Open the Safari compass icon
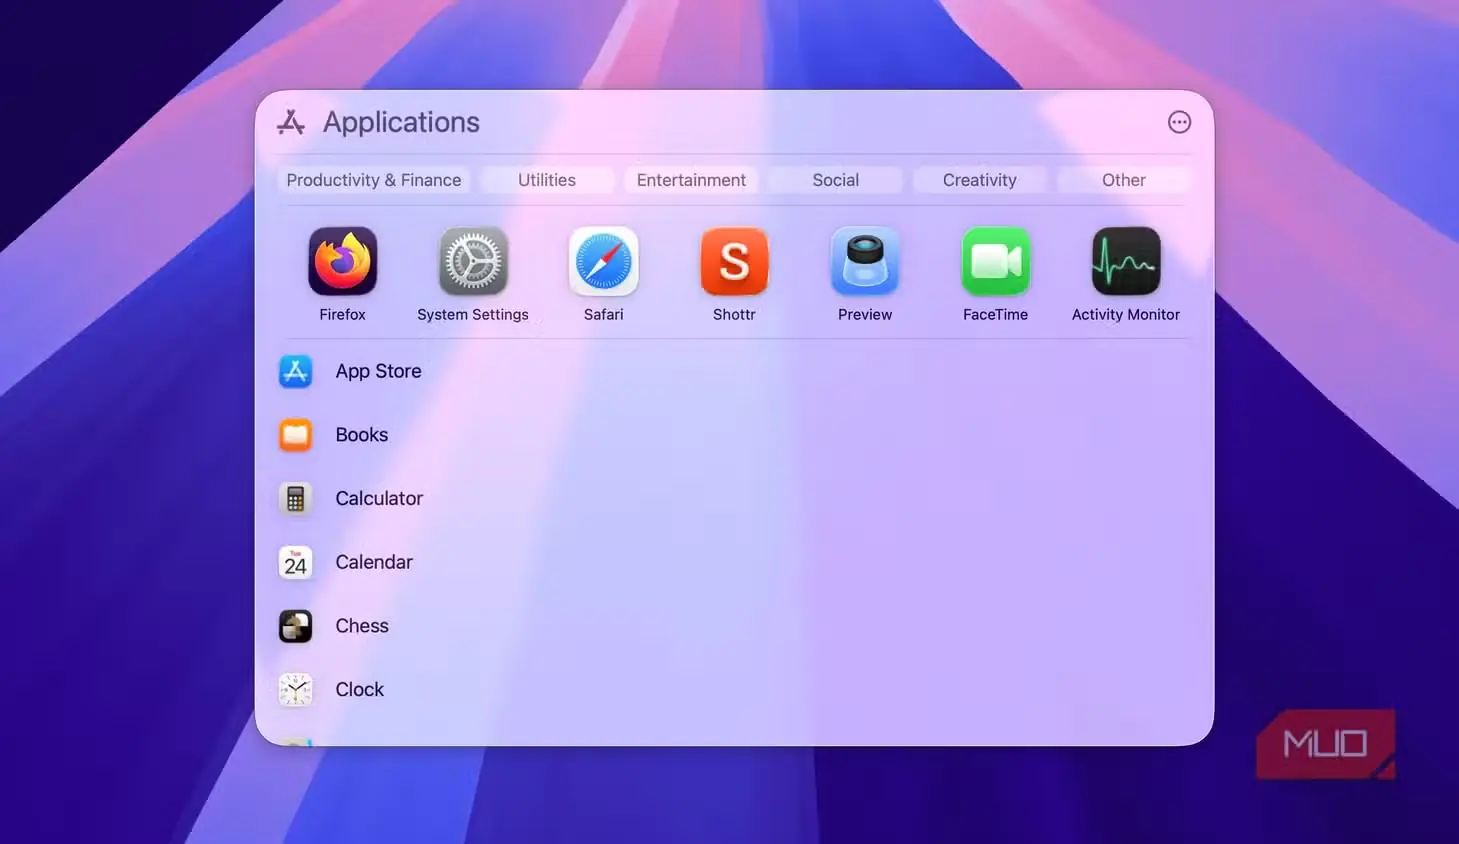 (604, 261)
